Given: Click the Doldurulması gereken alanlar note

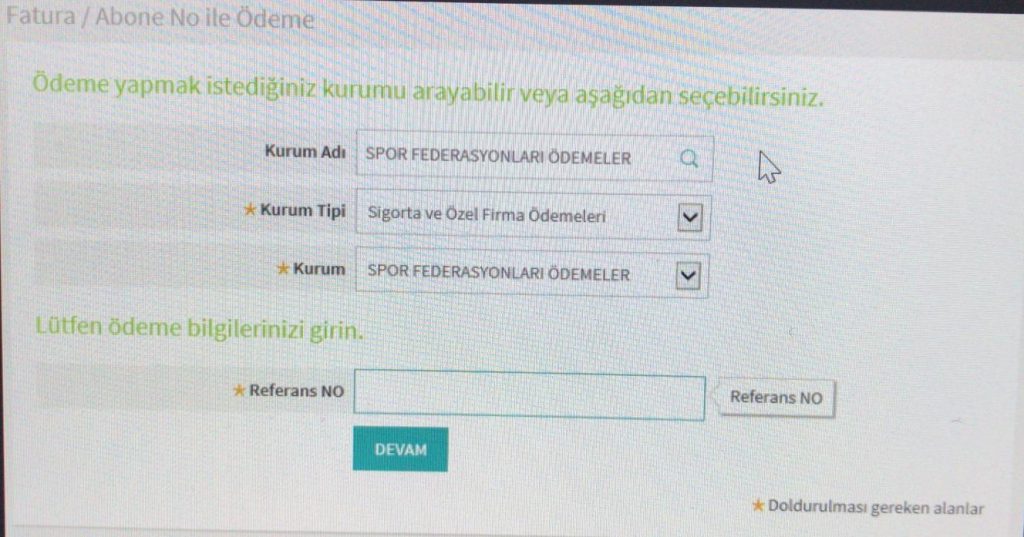Looking at the screenshot, I should [x=875, y=508].
